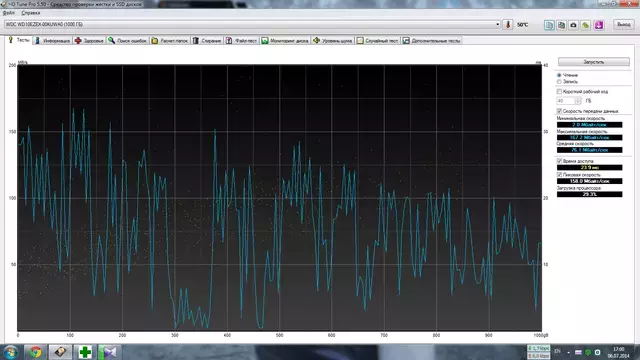Screen dimensions: 640x360
Task: Click the green options icon in toolbar
Action: click(x=586, y=25)
